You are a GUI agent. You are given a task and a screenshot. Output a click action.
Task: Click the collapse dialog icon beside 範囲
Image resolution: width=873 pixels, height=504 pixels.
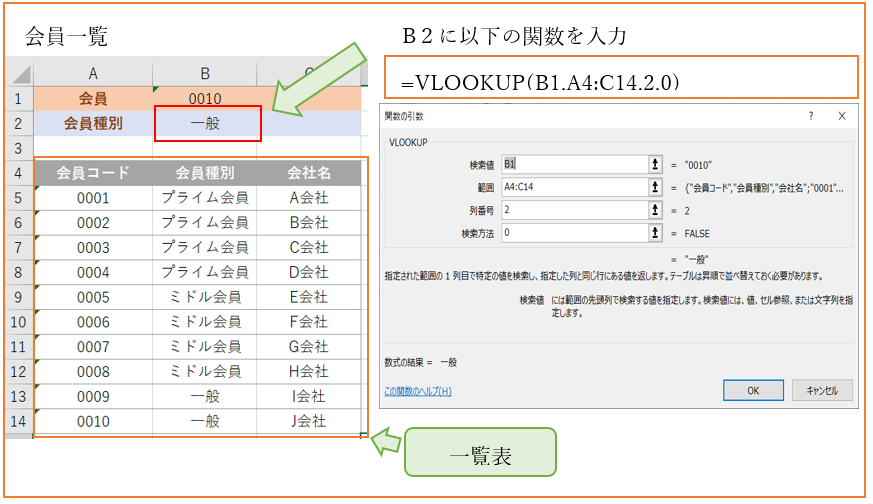click(x=656, y=187)
